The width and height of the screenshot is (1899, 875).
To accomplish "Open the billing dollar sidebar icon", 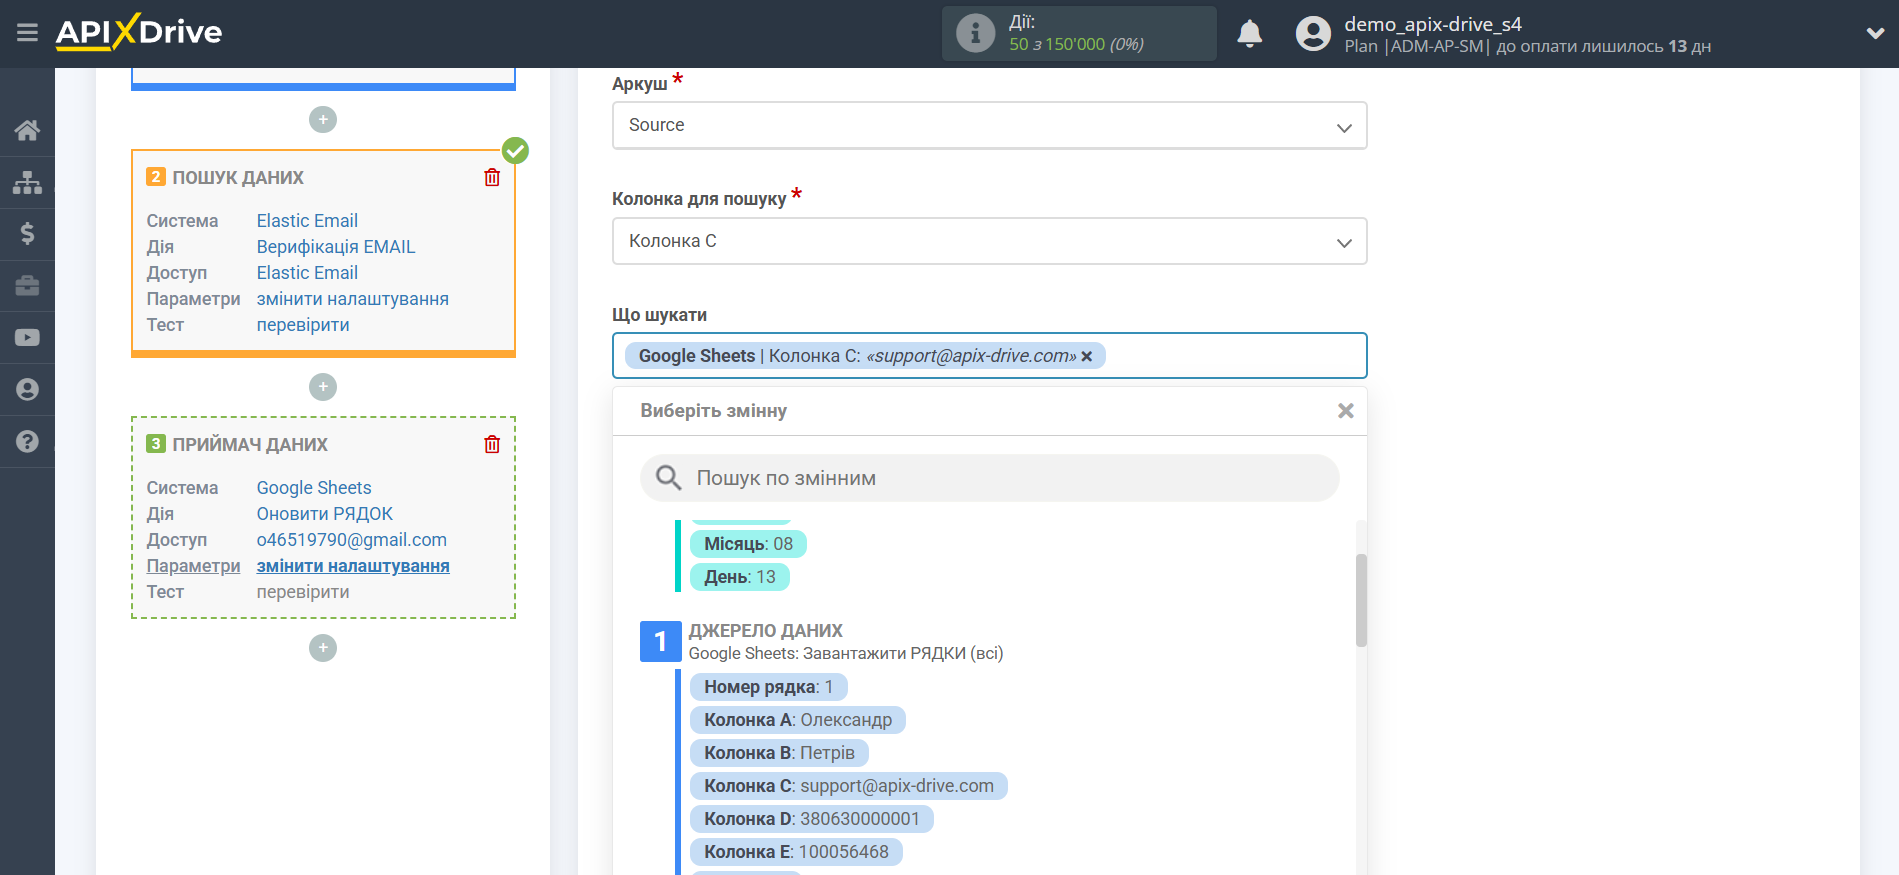I will point(27,234).
